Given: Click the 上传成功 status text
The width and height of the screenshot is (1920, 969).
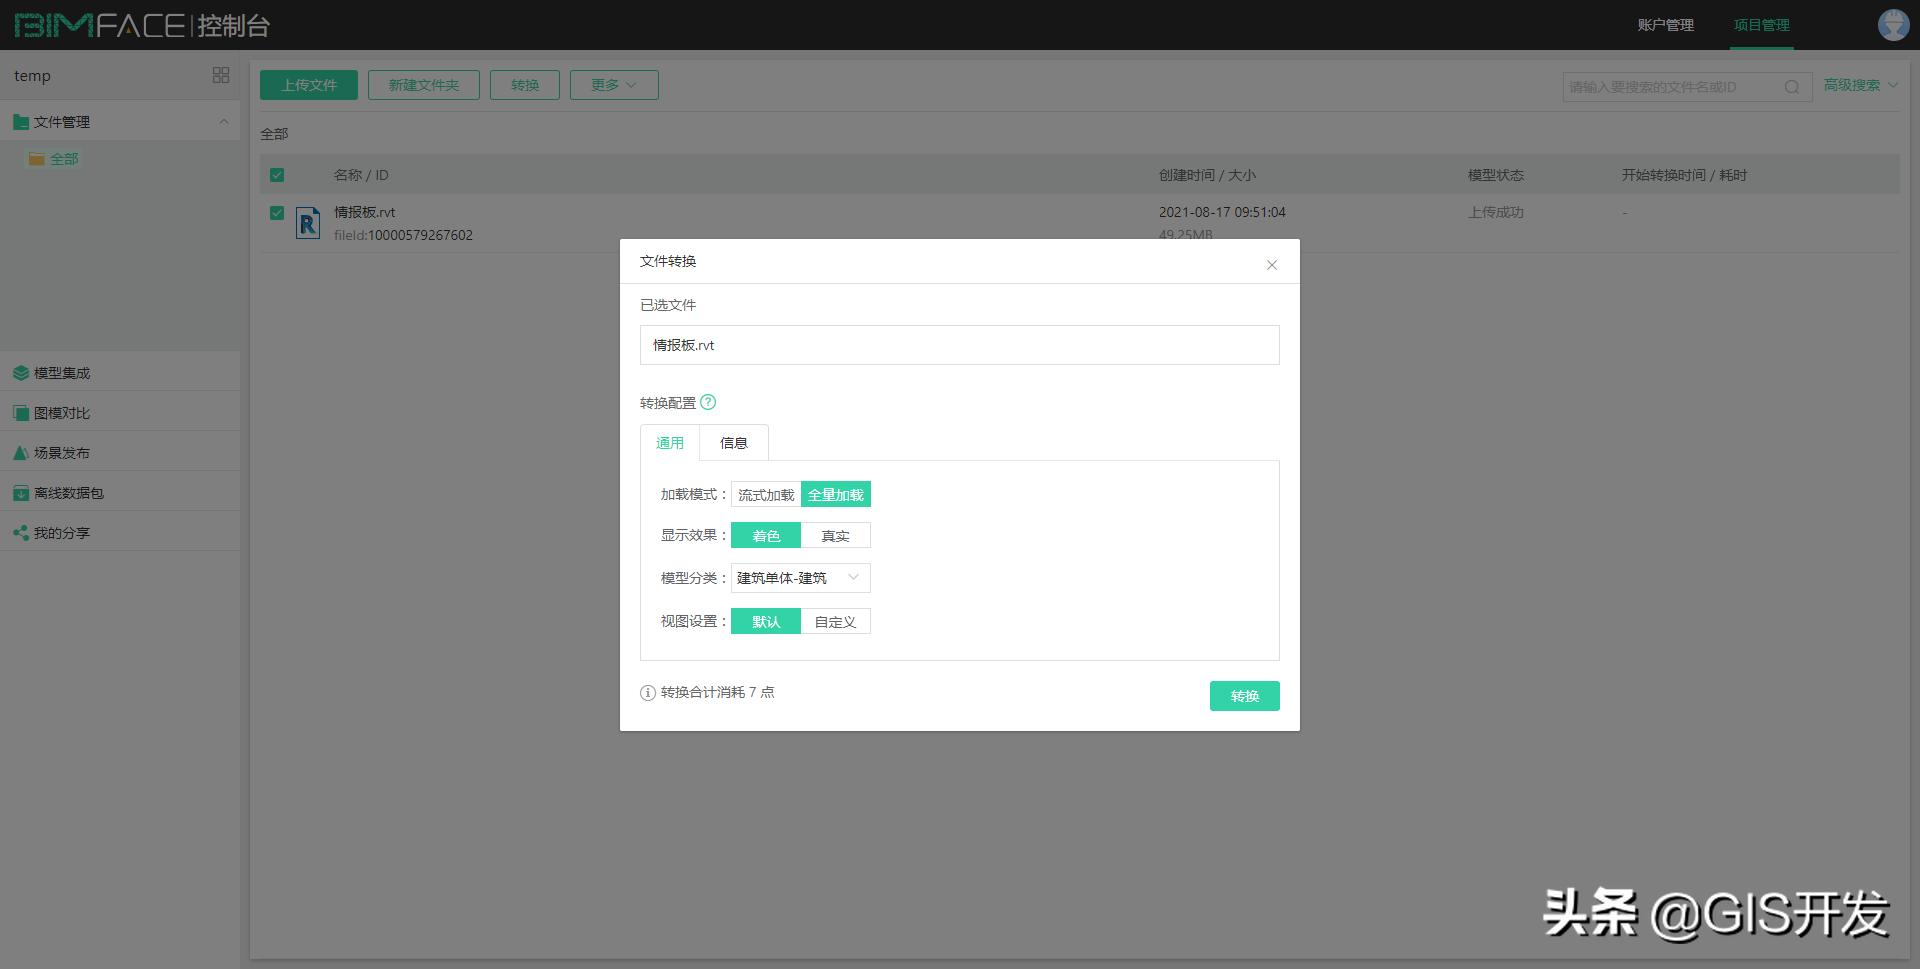Looking at the screenshot, I should pyautogui.click(x=1496, y=212).
